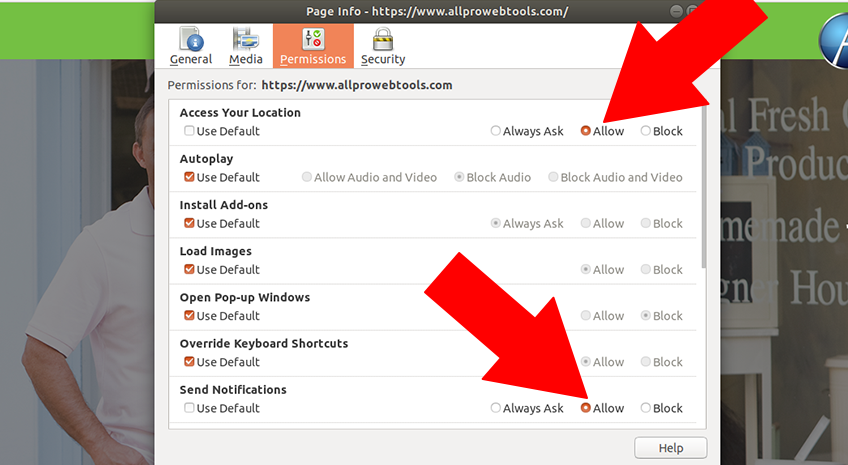
Task: Enable Use Default for Access Your Location
Action: [189, 131]
